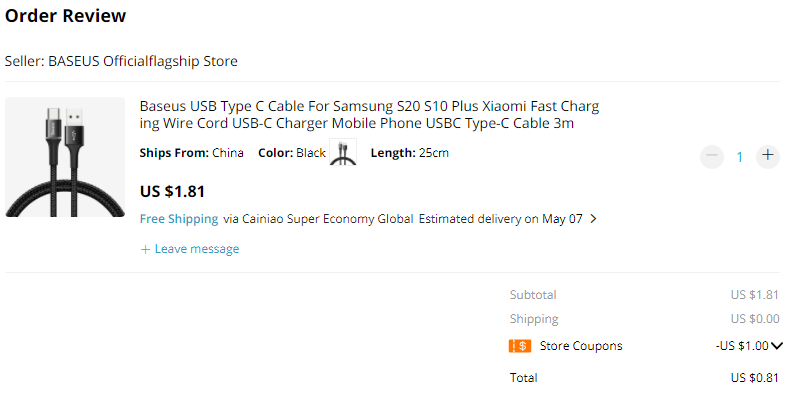Select the quantity number field

pyautogui.click(x=739, y=157)
